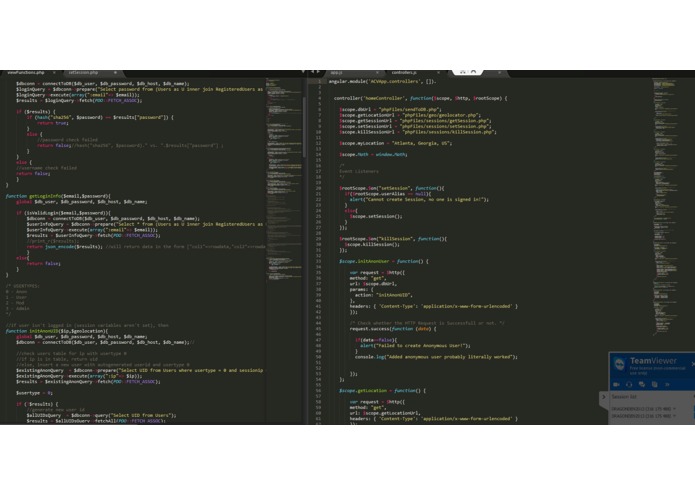Click the $rootScope.$on 'killSession' line
The width and height of the screenshot is (695, 494).
[393, 239]
